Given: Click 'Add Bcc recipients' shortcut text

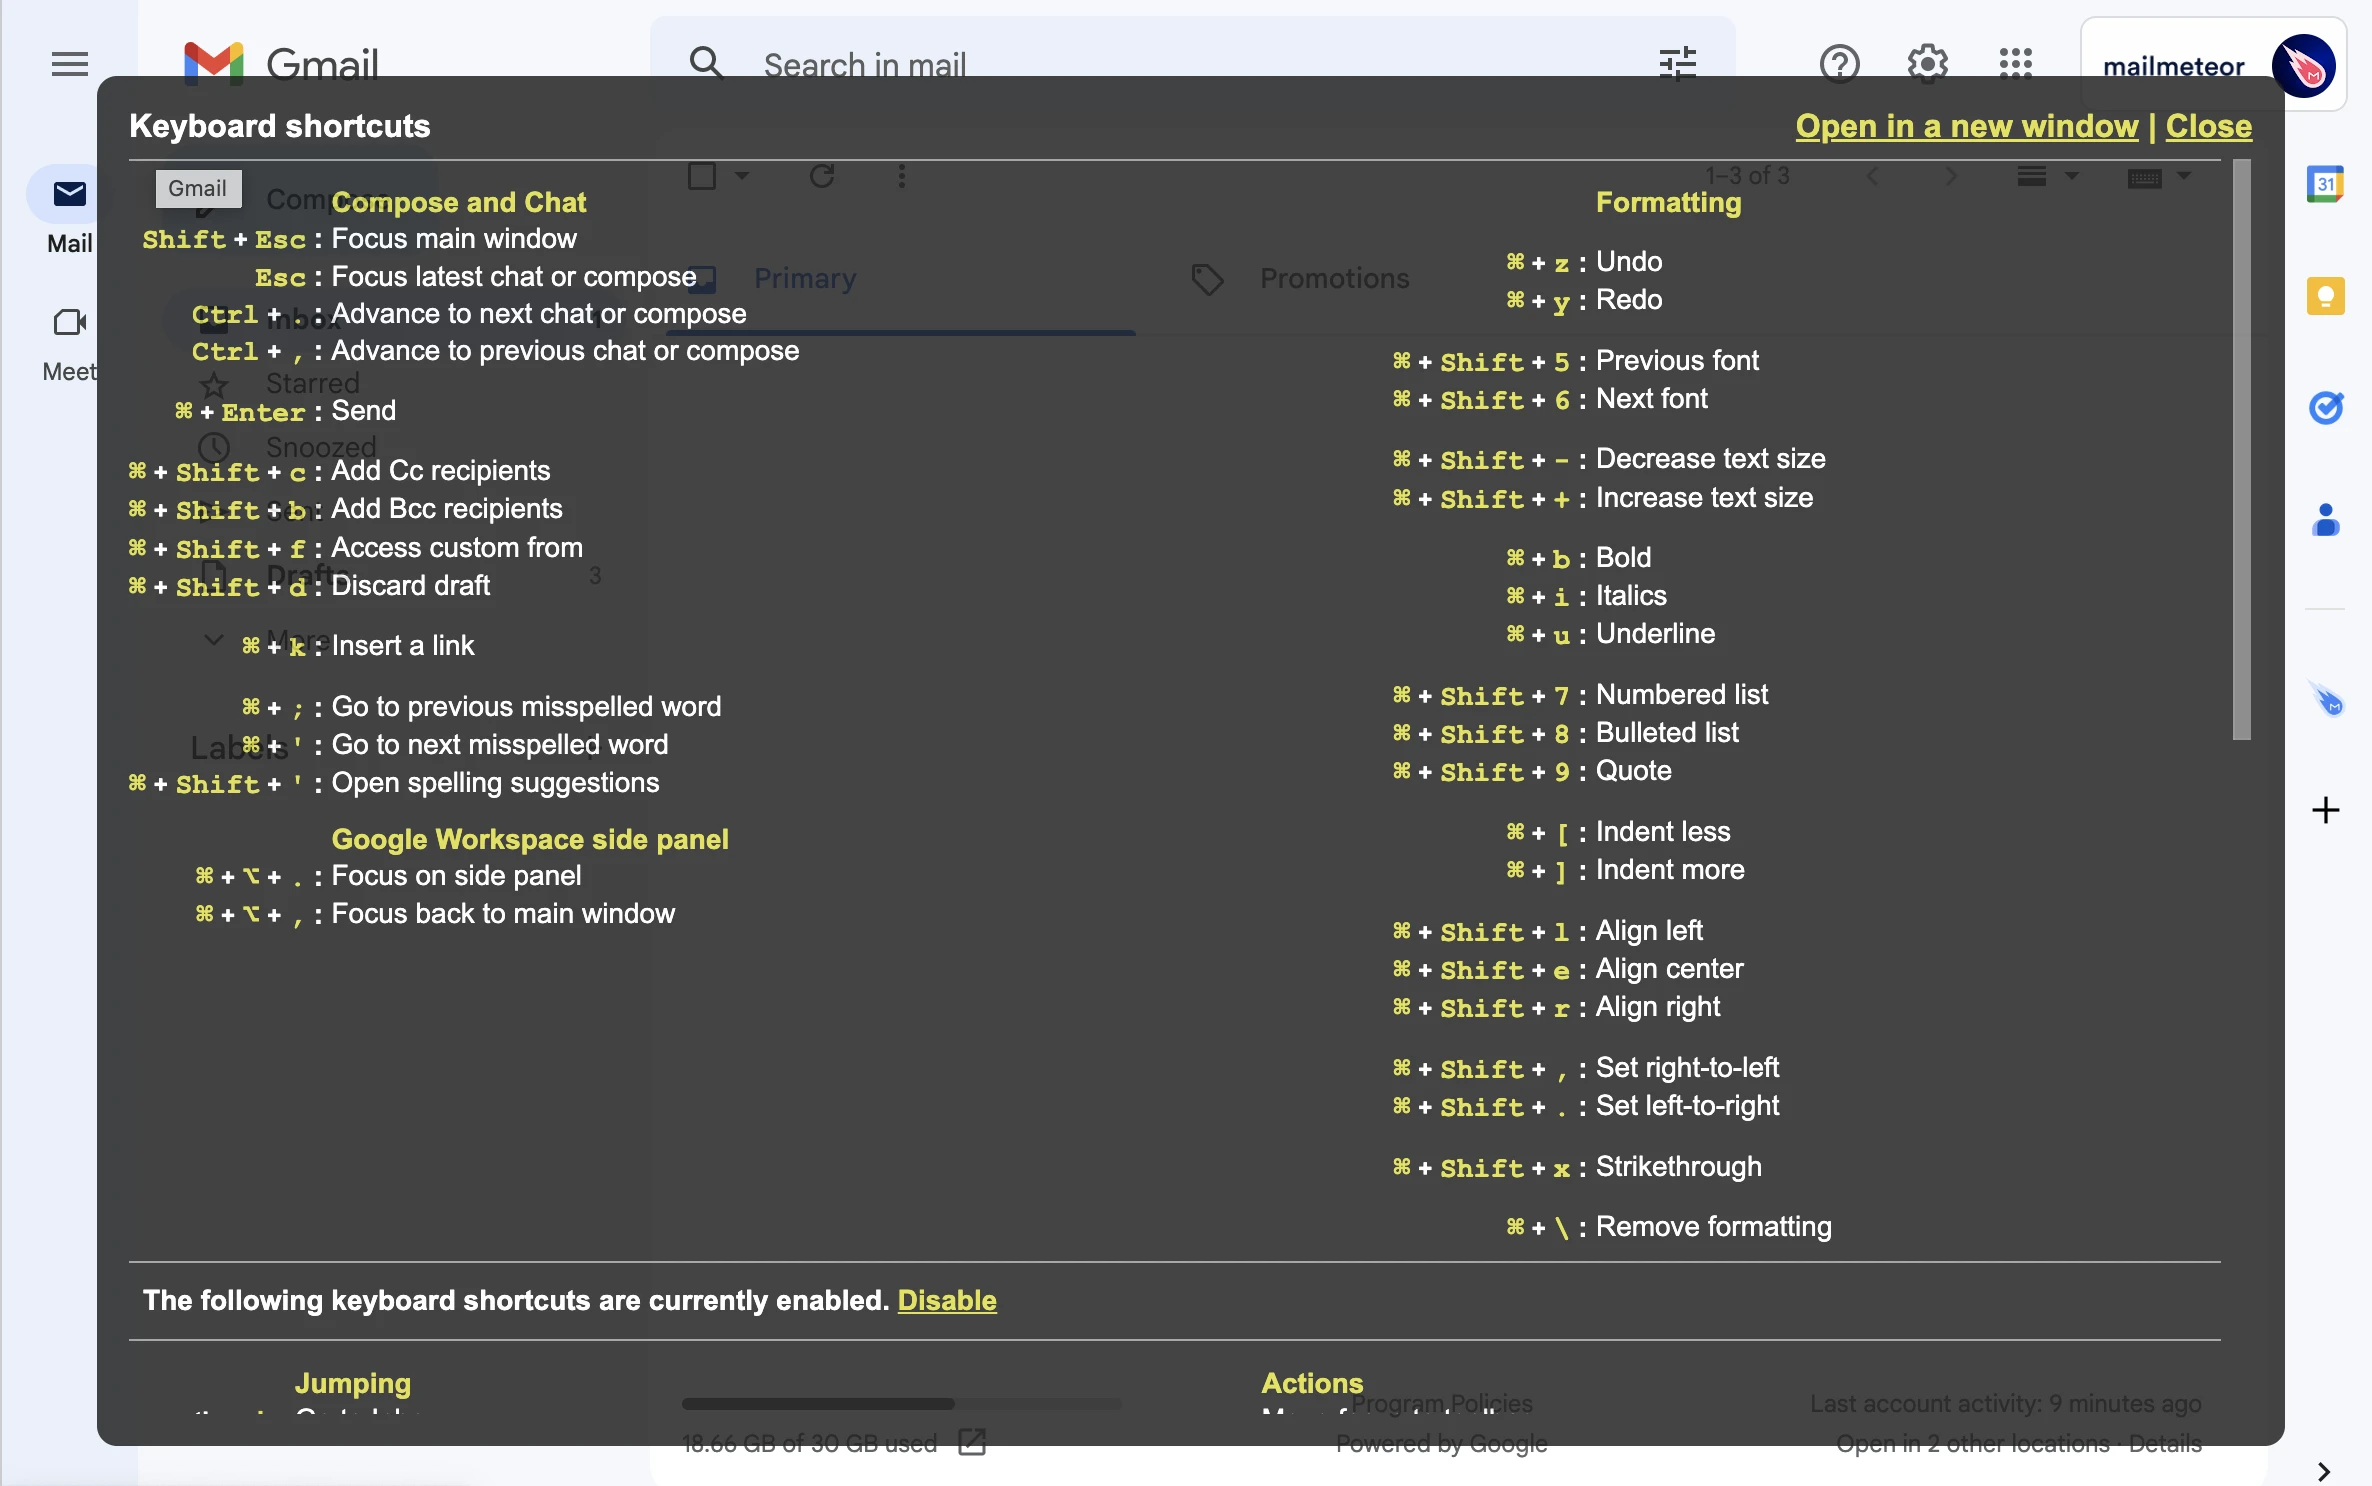Looking at the screenshot, I should click(446, 509).
